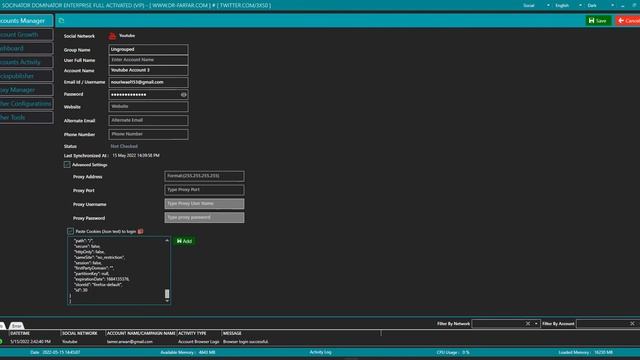Click Available Memory in the status bar

coord(188,352)
